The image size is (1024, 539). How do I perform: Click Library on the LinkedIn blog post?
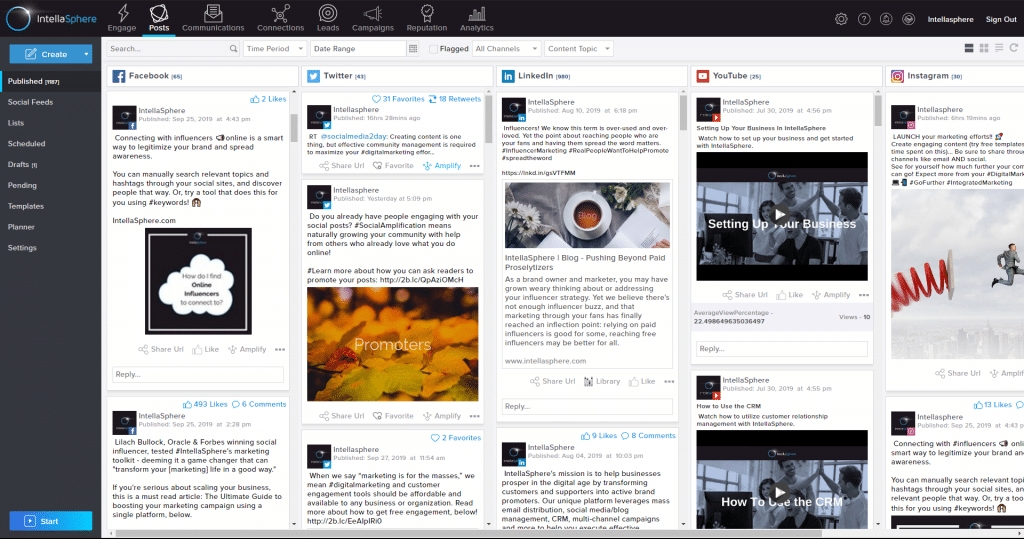point(601,382)
